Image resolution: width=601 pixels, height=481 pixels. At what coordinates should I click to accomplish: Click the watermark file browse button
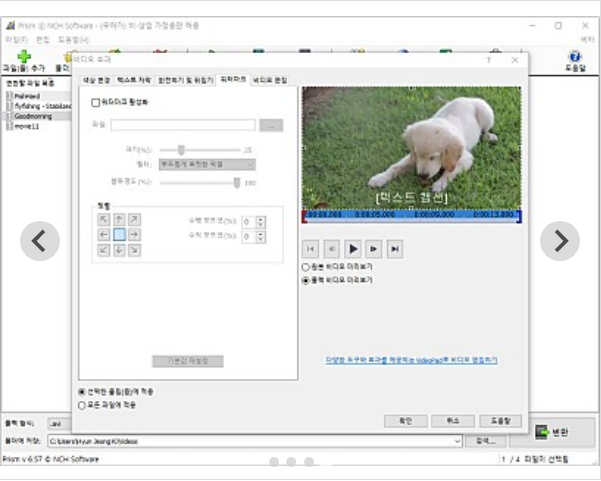(x=271, y=125)
